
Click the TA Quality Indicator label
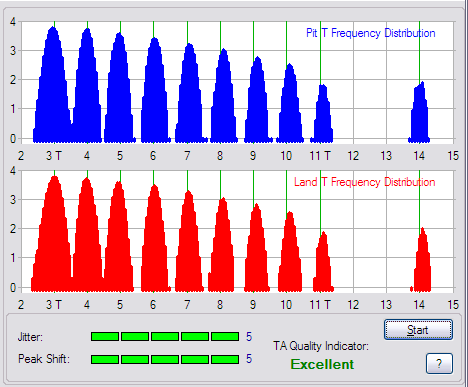321,346
